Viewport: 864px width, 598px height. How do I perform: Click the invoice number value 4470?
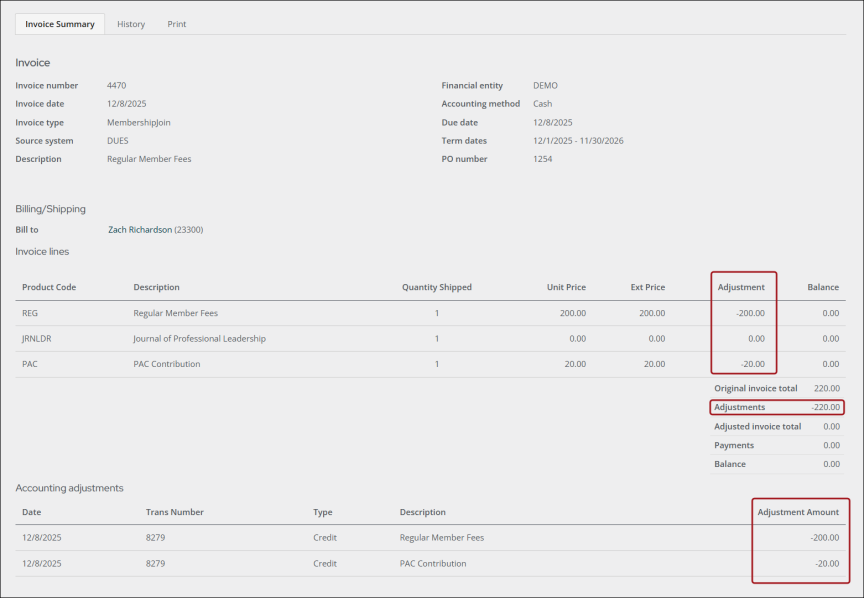tap(116, 86)
